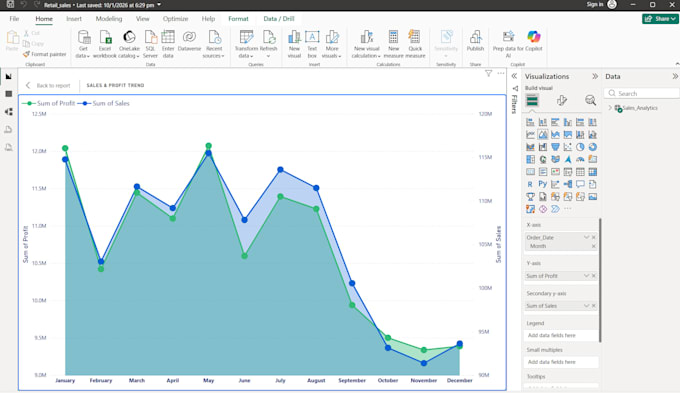680x393 pixels.
Task: Select the pie chart visual type
Action: click(580, 147)
